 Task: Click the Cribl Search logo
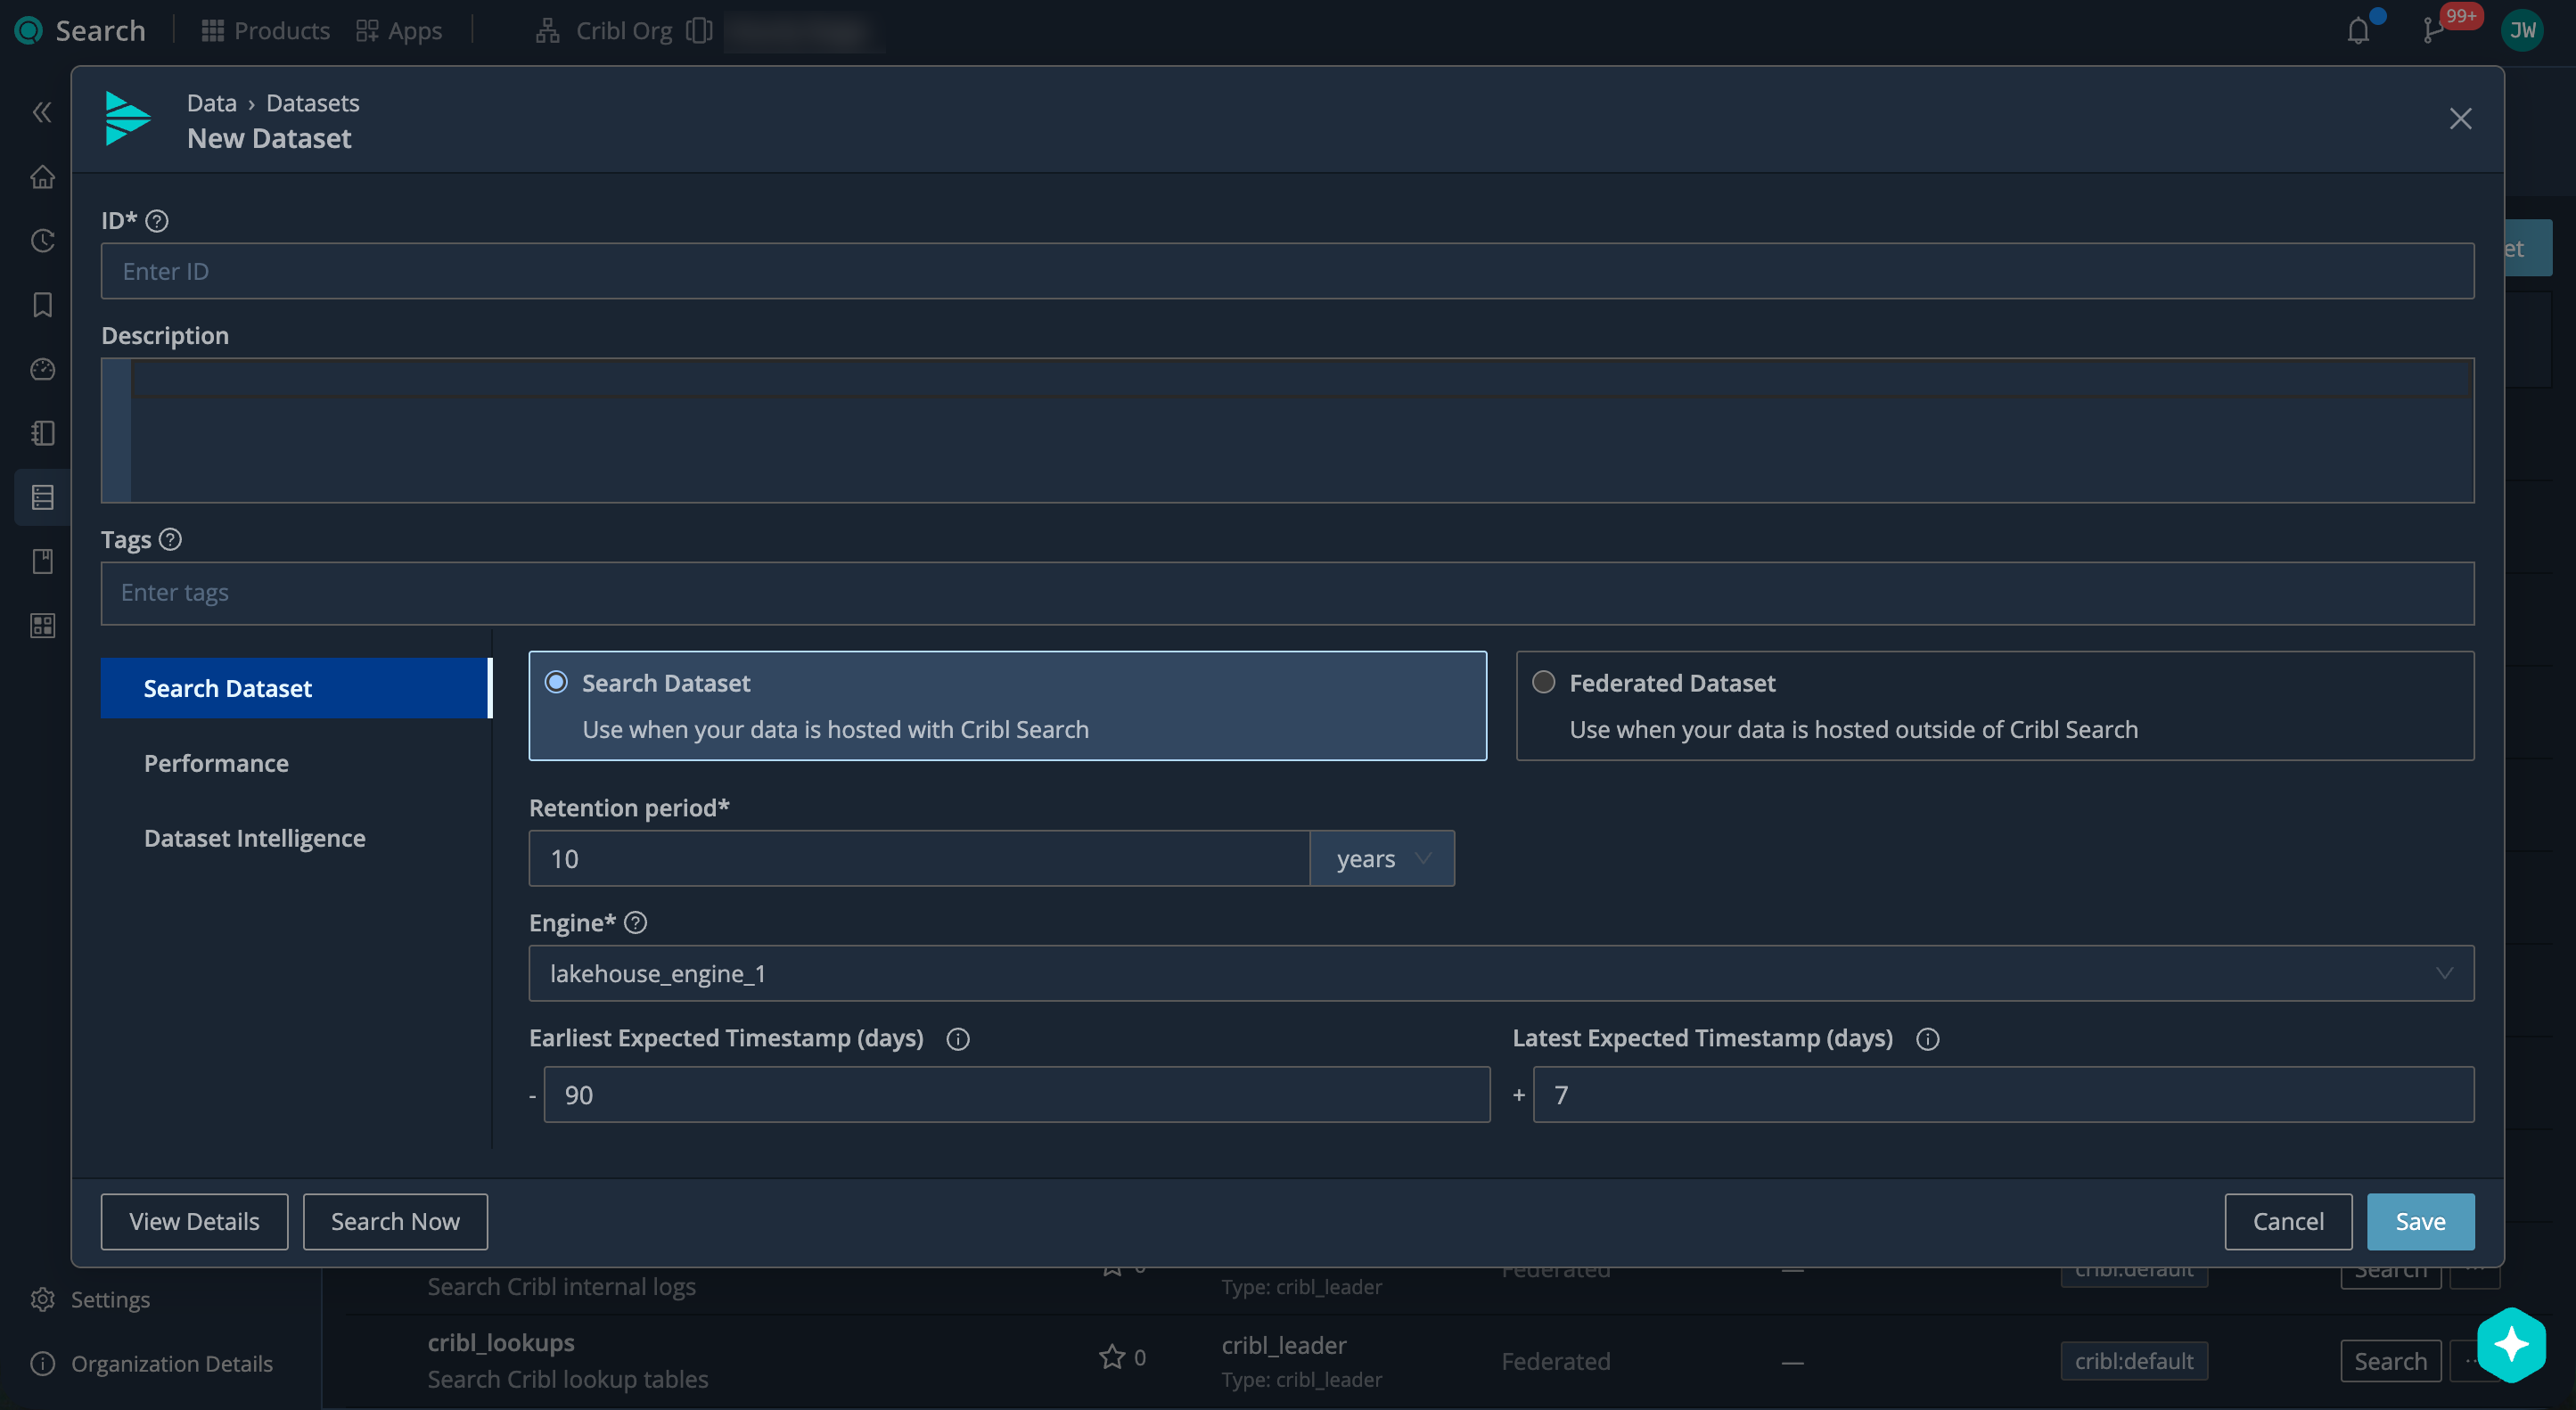click(29, 31)
